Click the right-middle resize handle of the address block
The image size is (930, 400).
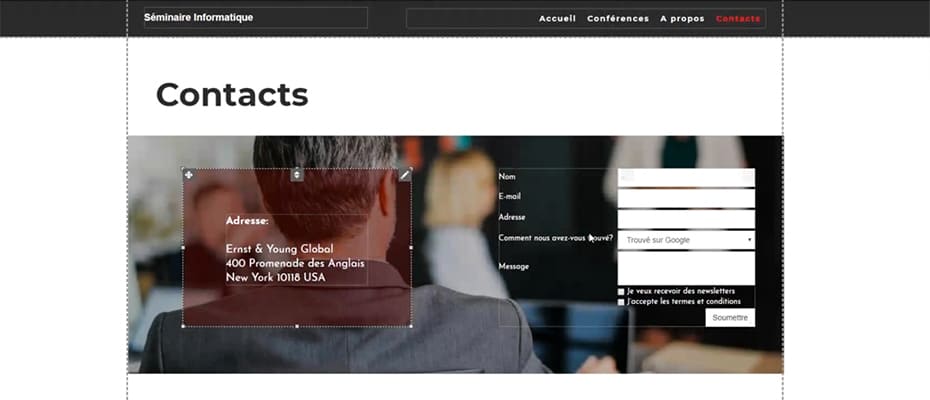[411, 247]
